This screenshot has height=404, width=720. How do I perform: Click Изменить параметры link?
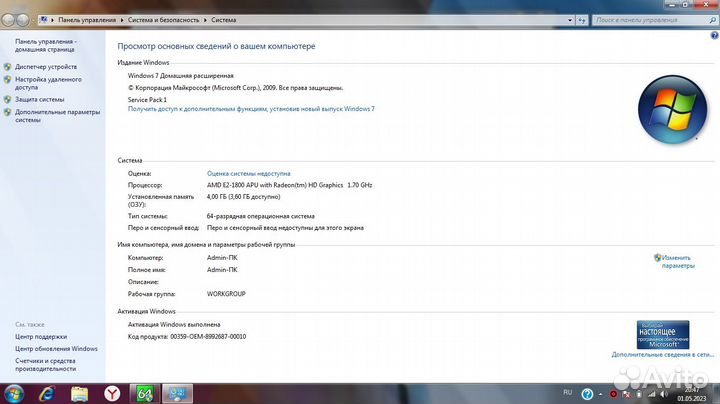678,262
